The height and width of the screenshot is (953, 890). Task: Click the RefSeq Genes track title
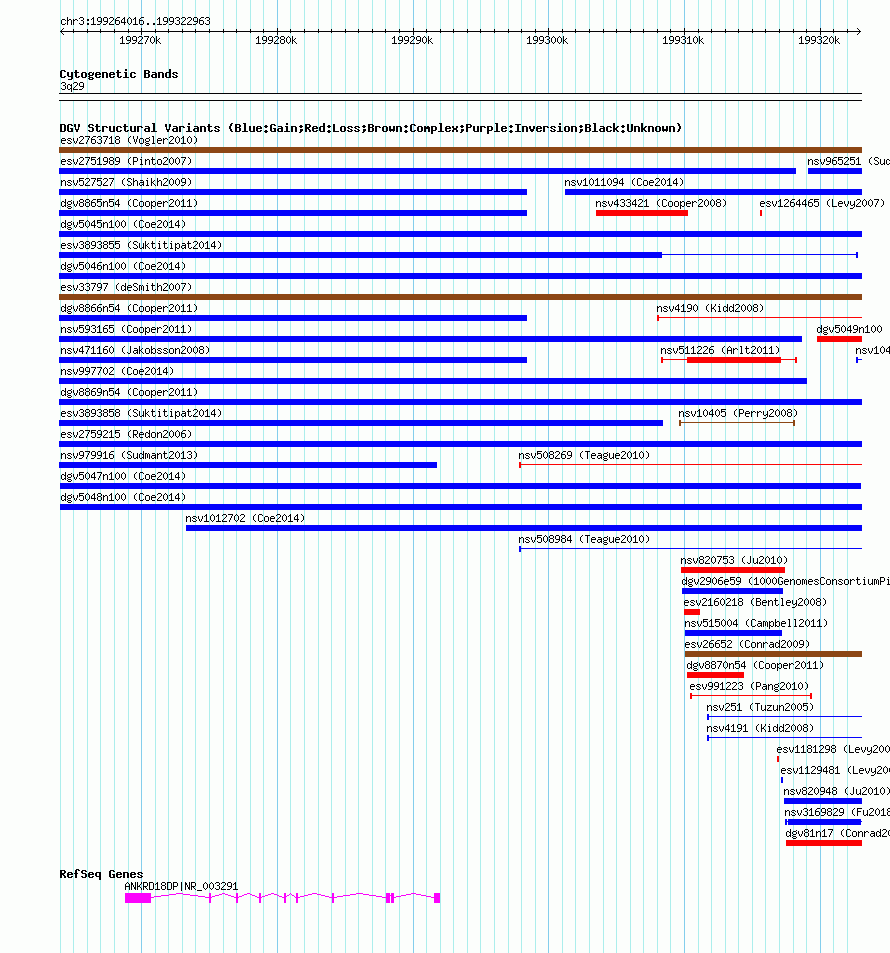[101, 874]
